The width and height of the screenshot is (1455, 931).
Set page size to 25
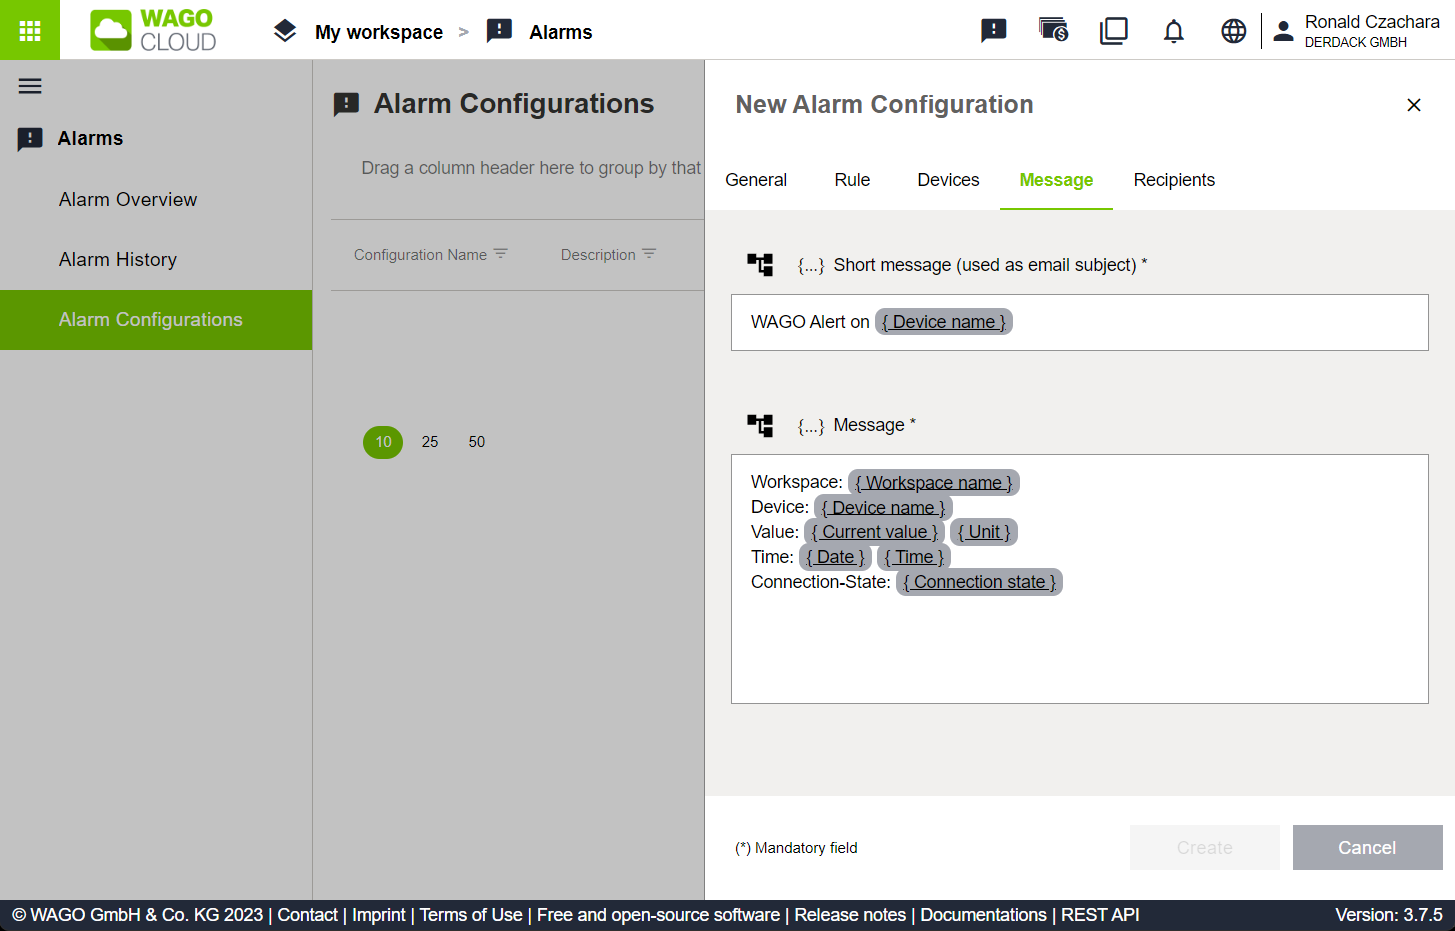pyautogui.click(x=430, y=442)
